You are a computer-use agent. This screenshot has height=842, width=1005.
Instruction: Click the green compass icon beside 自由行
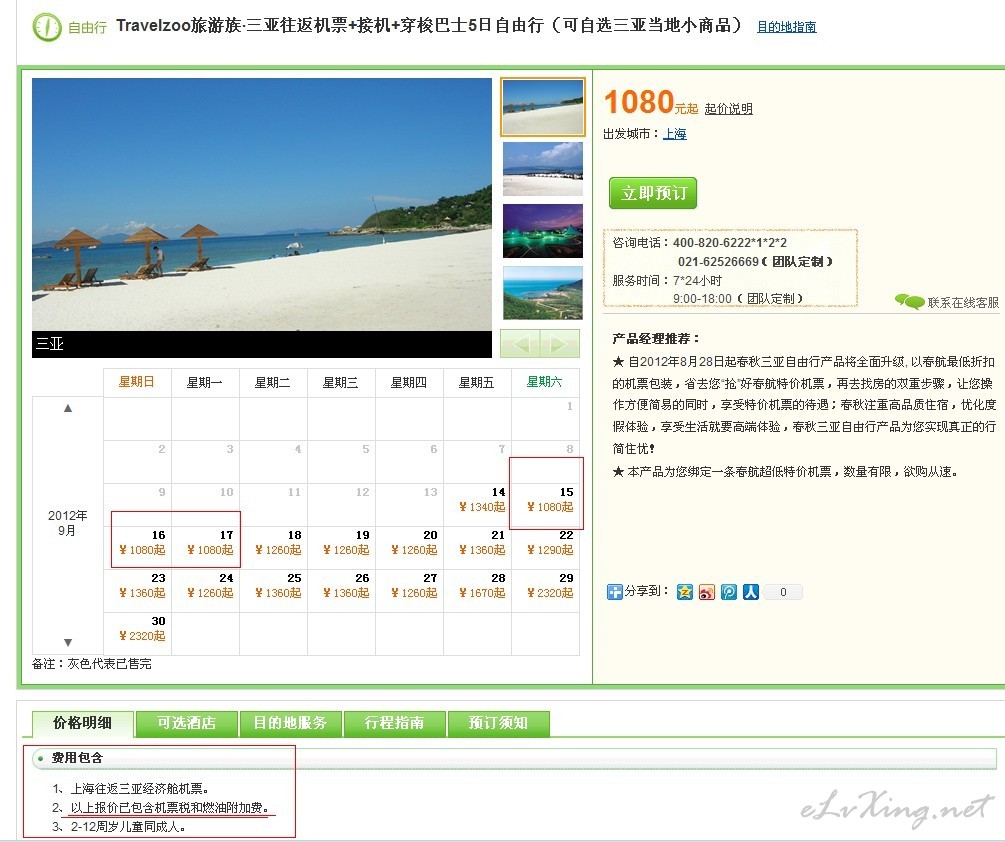point(47,27)
